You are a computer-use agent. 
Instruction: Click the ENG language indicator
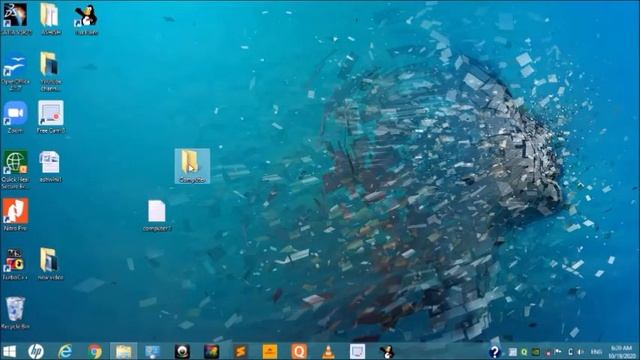[x=596, y=352]
